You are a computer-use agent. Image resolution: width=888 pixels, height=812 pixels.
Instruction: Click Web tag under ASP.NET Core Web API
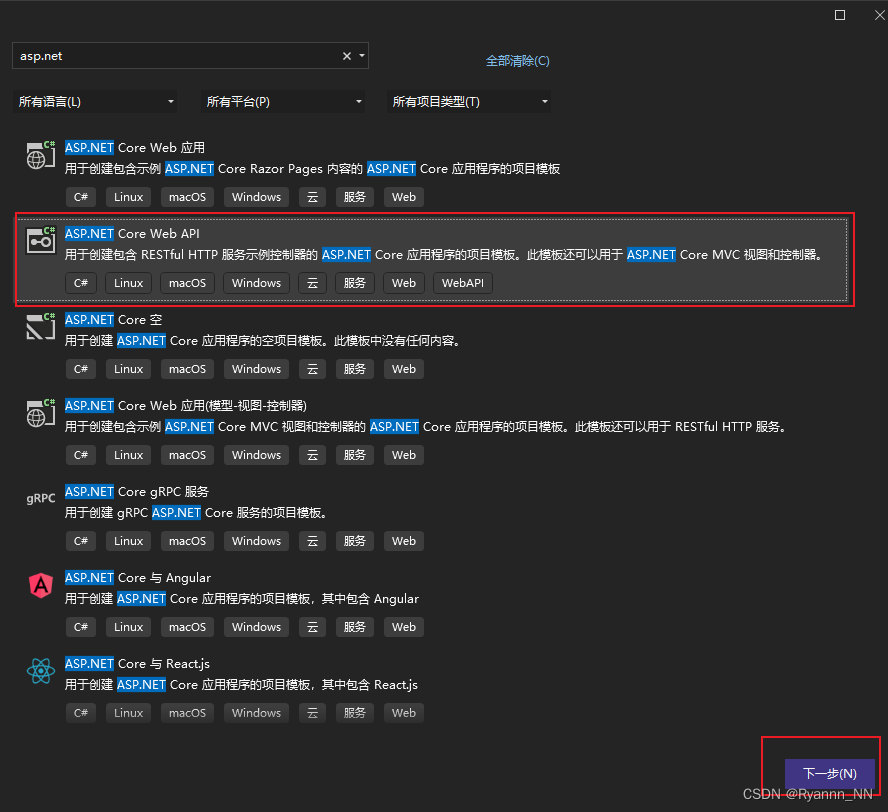pyautogui.click(x=404, y=283)
